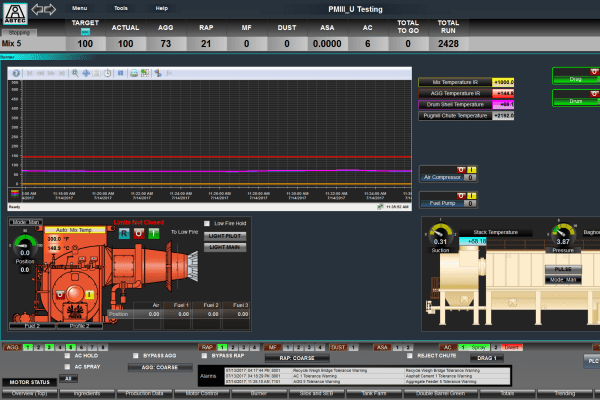Image resolution: width=600 pixels, height=400 pixels.
Task: Open the Profile 2 selector
Action: pyautogui.click(x=80, y=326)
